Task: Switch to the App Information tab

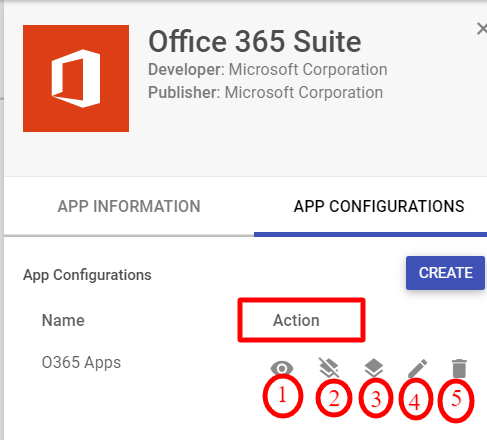Action: (x=129, y=206)
